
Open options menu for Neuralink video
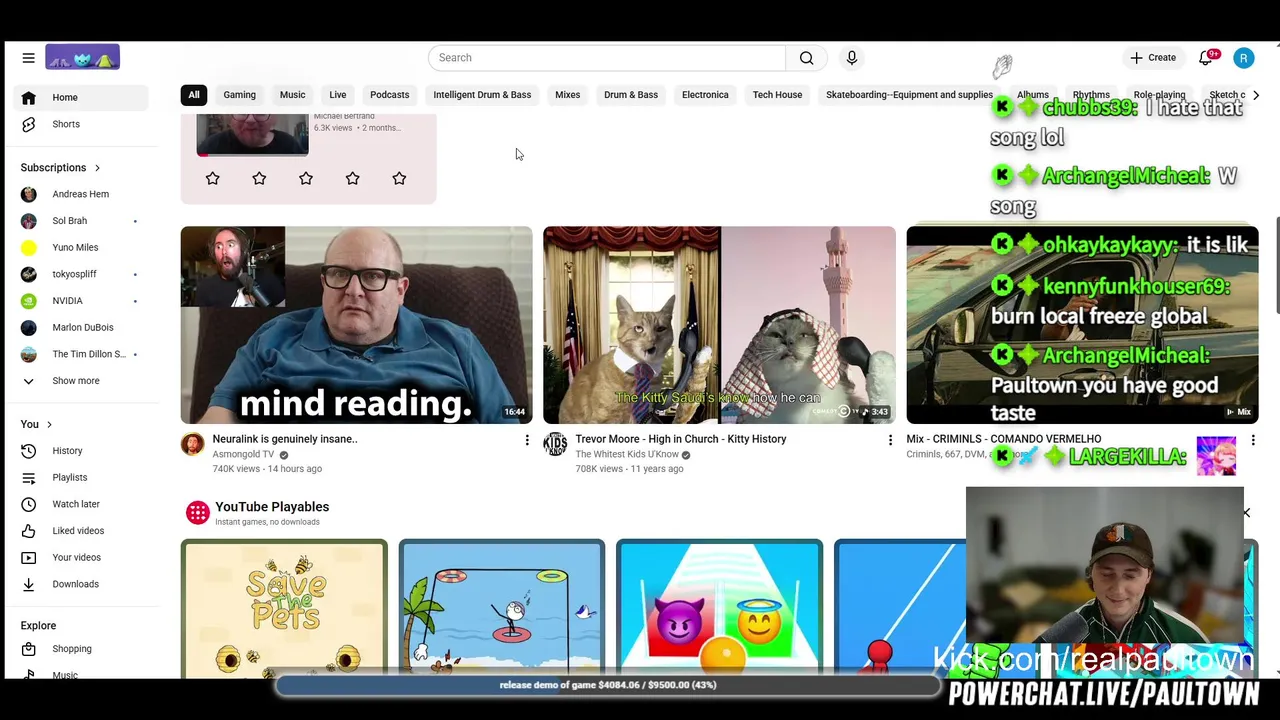(x=527, y=440)
